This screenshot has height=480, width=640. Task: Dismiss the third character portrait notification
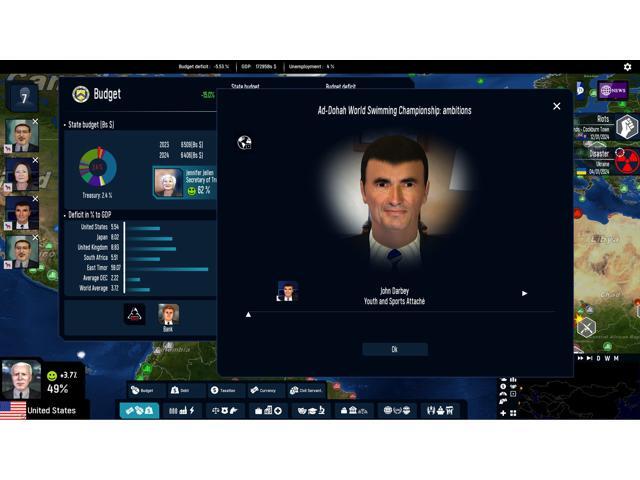tap(35, 198)
